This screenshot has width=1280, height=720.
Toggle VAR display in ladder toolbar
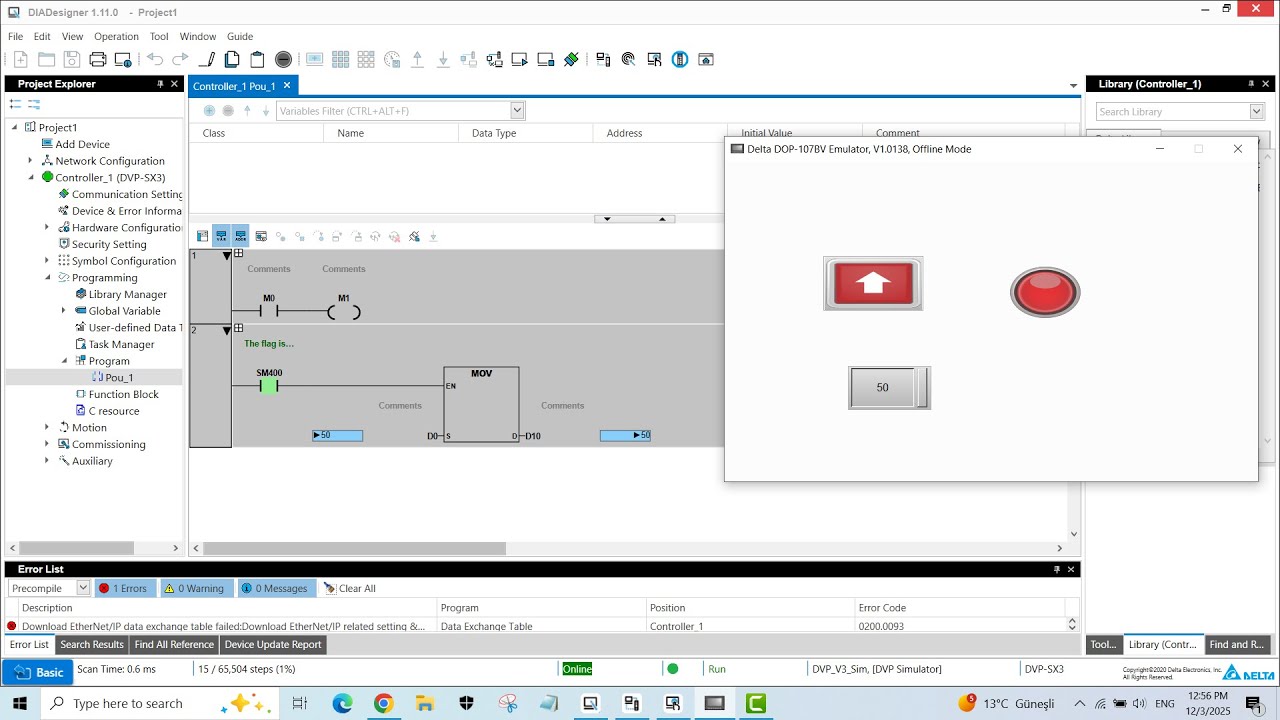click(x=221, y=237)
